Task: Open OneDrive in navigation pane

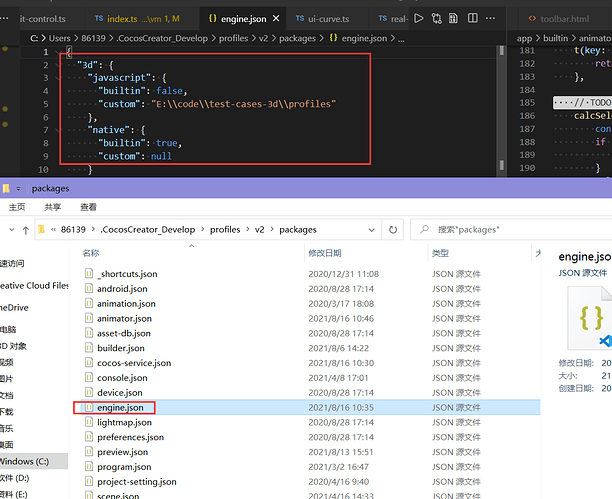Action: (14, 308)
